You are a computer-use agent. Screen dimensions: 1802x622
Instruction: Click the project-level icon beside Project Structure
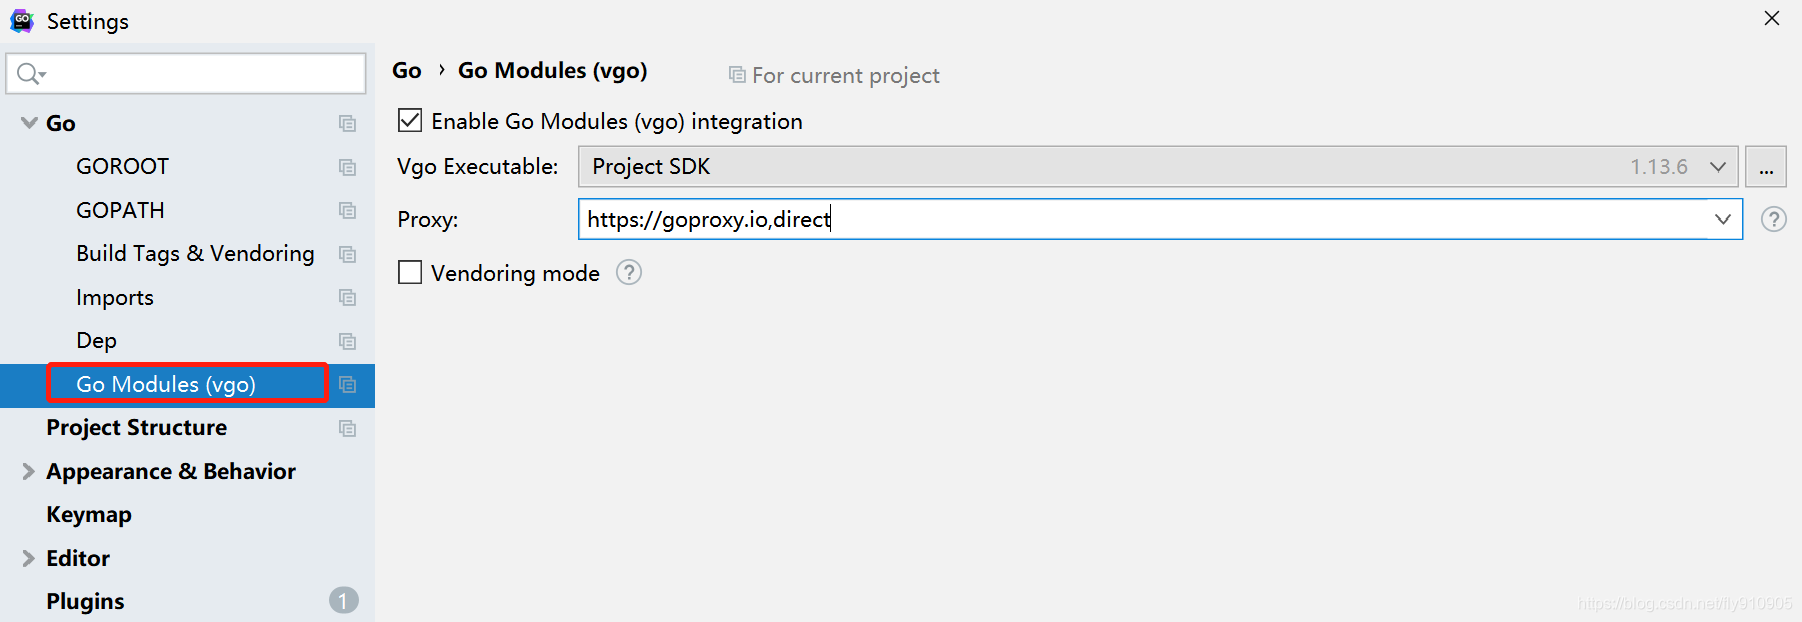point(347,428)
